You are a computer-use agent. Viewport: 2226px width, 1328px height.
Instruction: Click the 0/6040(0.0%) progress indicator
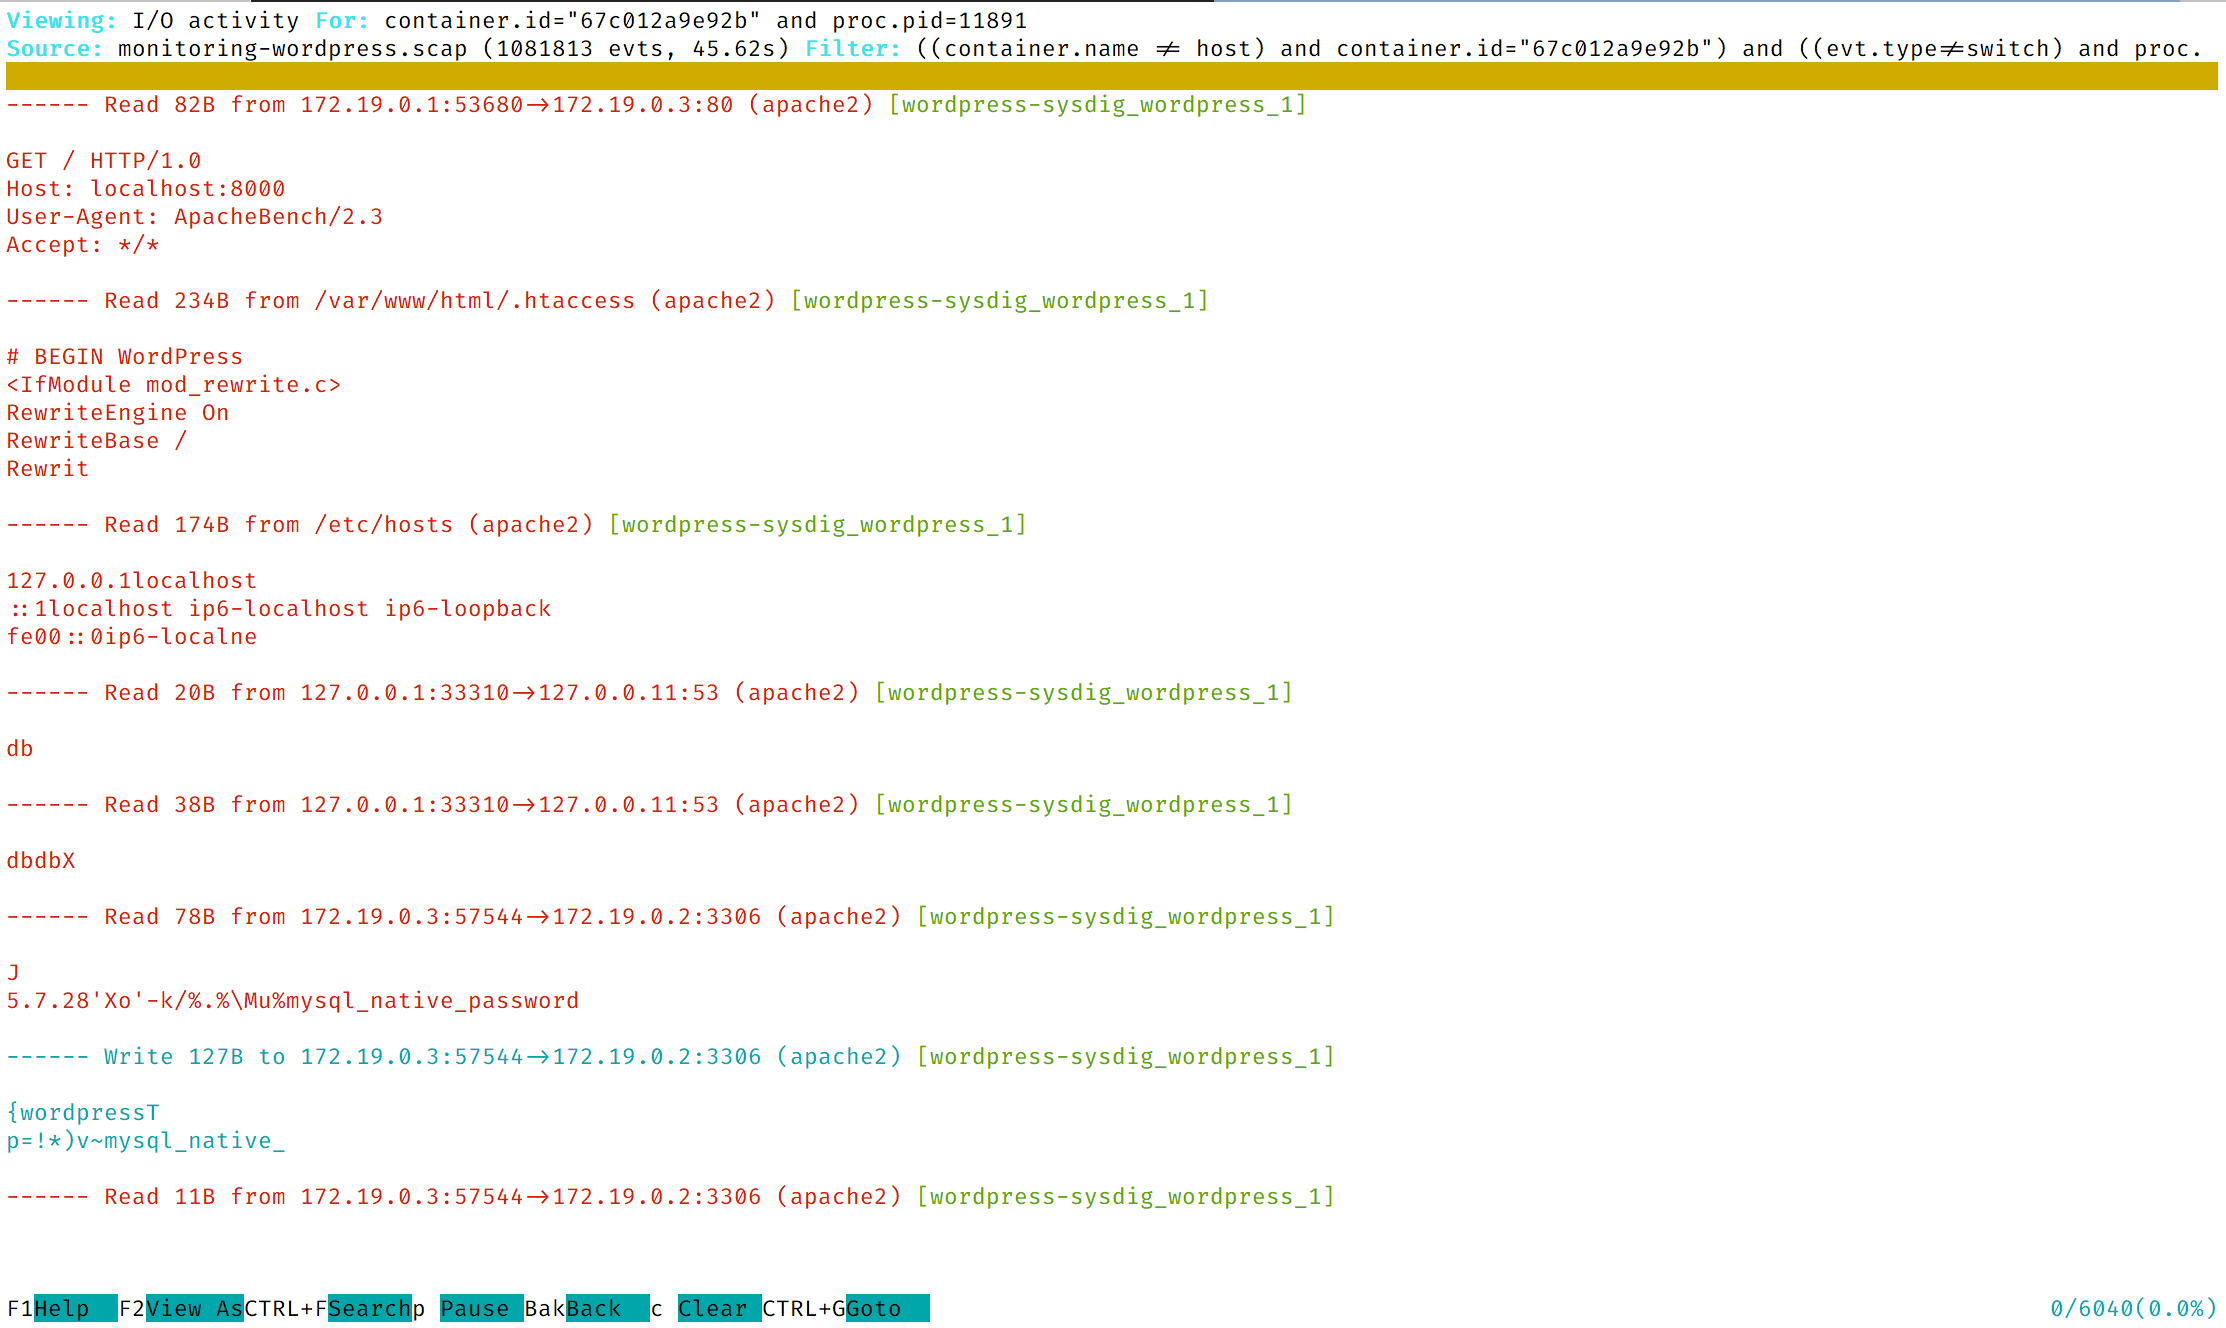click(x=2133, y=1308)
